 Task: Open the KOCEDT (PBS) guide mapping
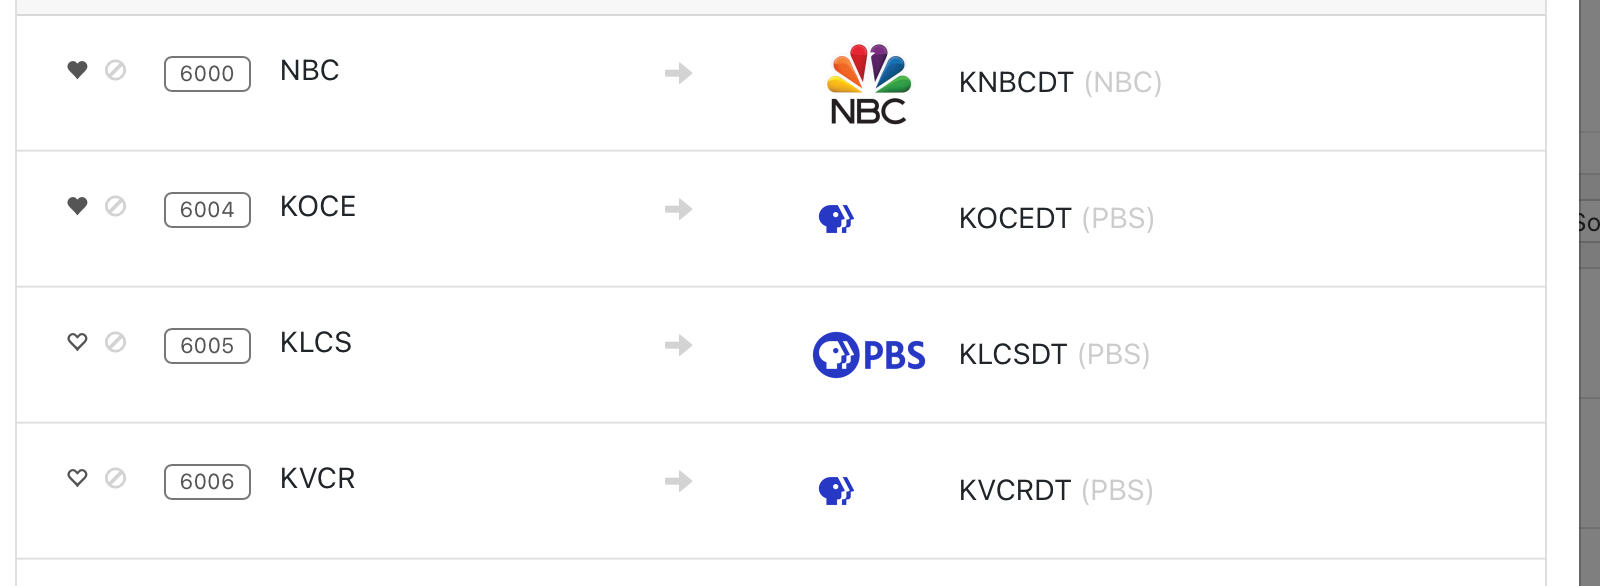coord(1056,218)
